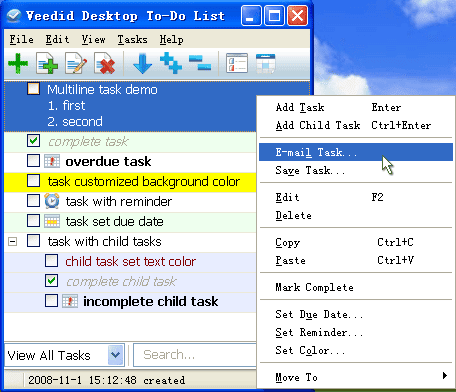The height and width of the screenshot is (392, 456).
Task: Click the Search... input field
Action: point(195,355)
